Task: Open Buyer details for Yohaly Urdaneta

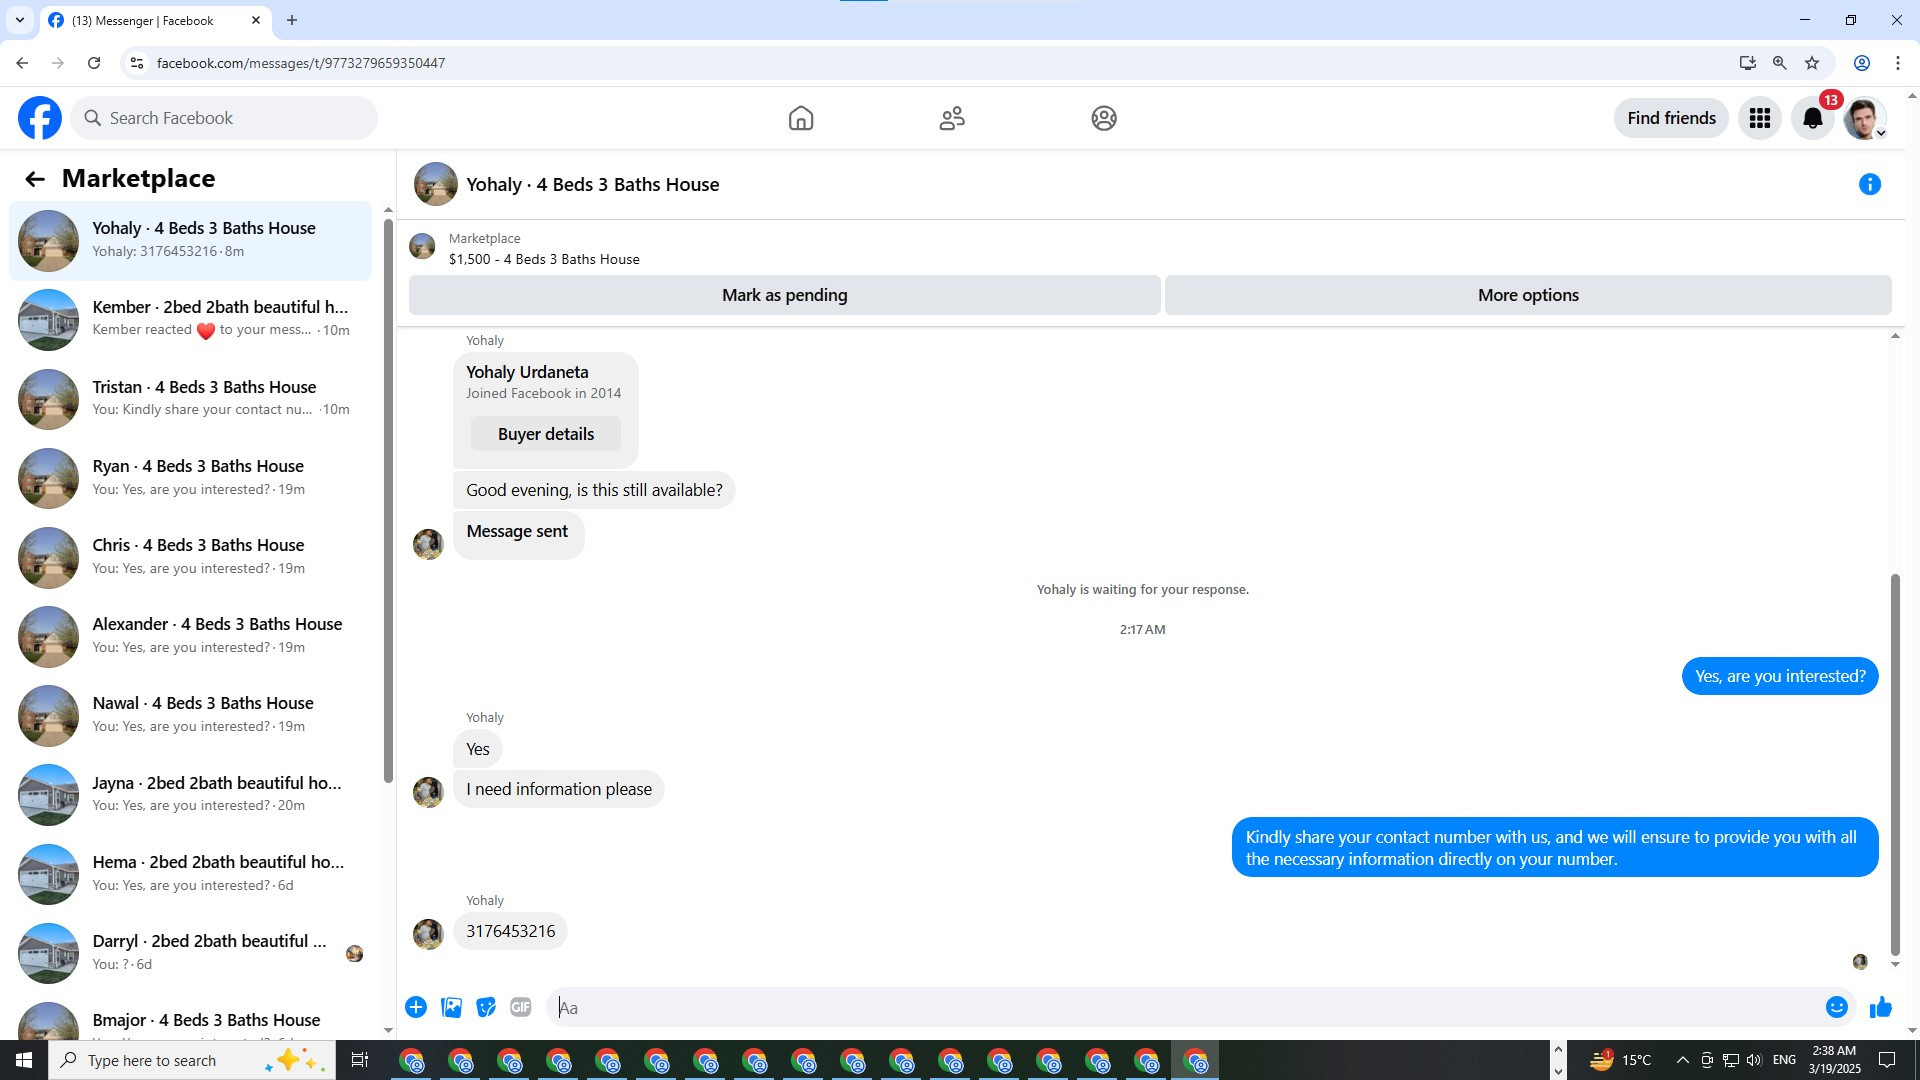Action: 546,434
